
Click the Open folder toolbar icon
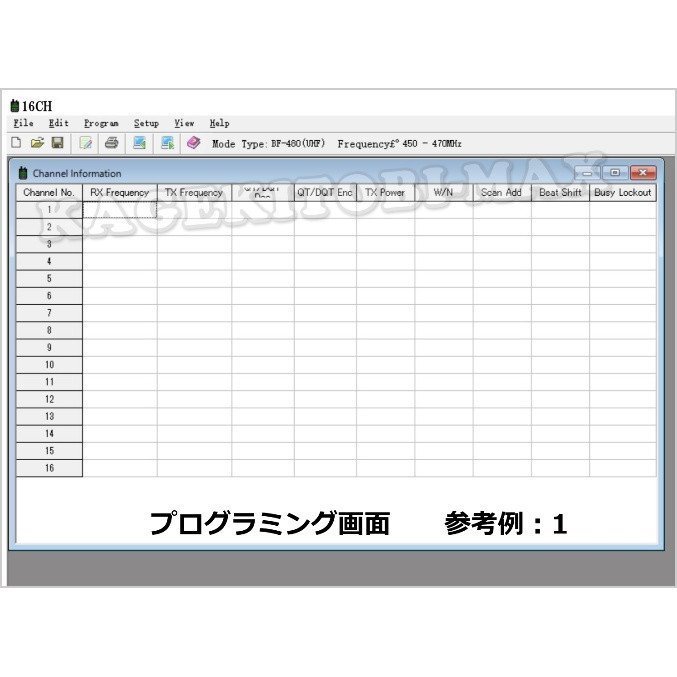tap(37, 142)
